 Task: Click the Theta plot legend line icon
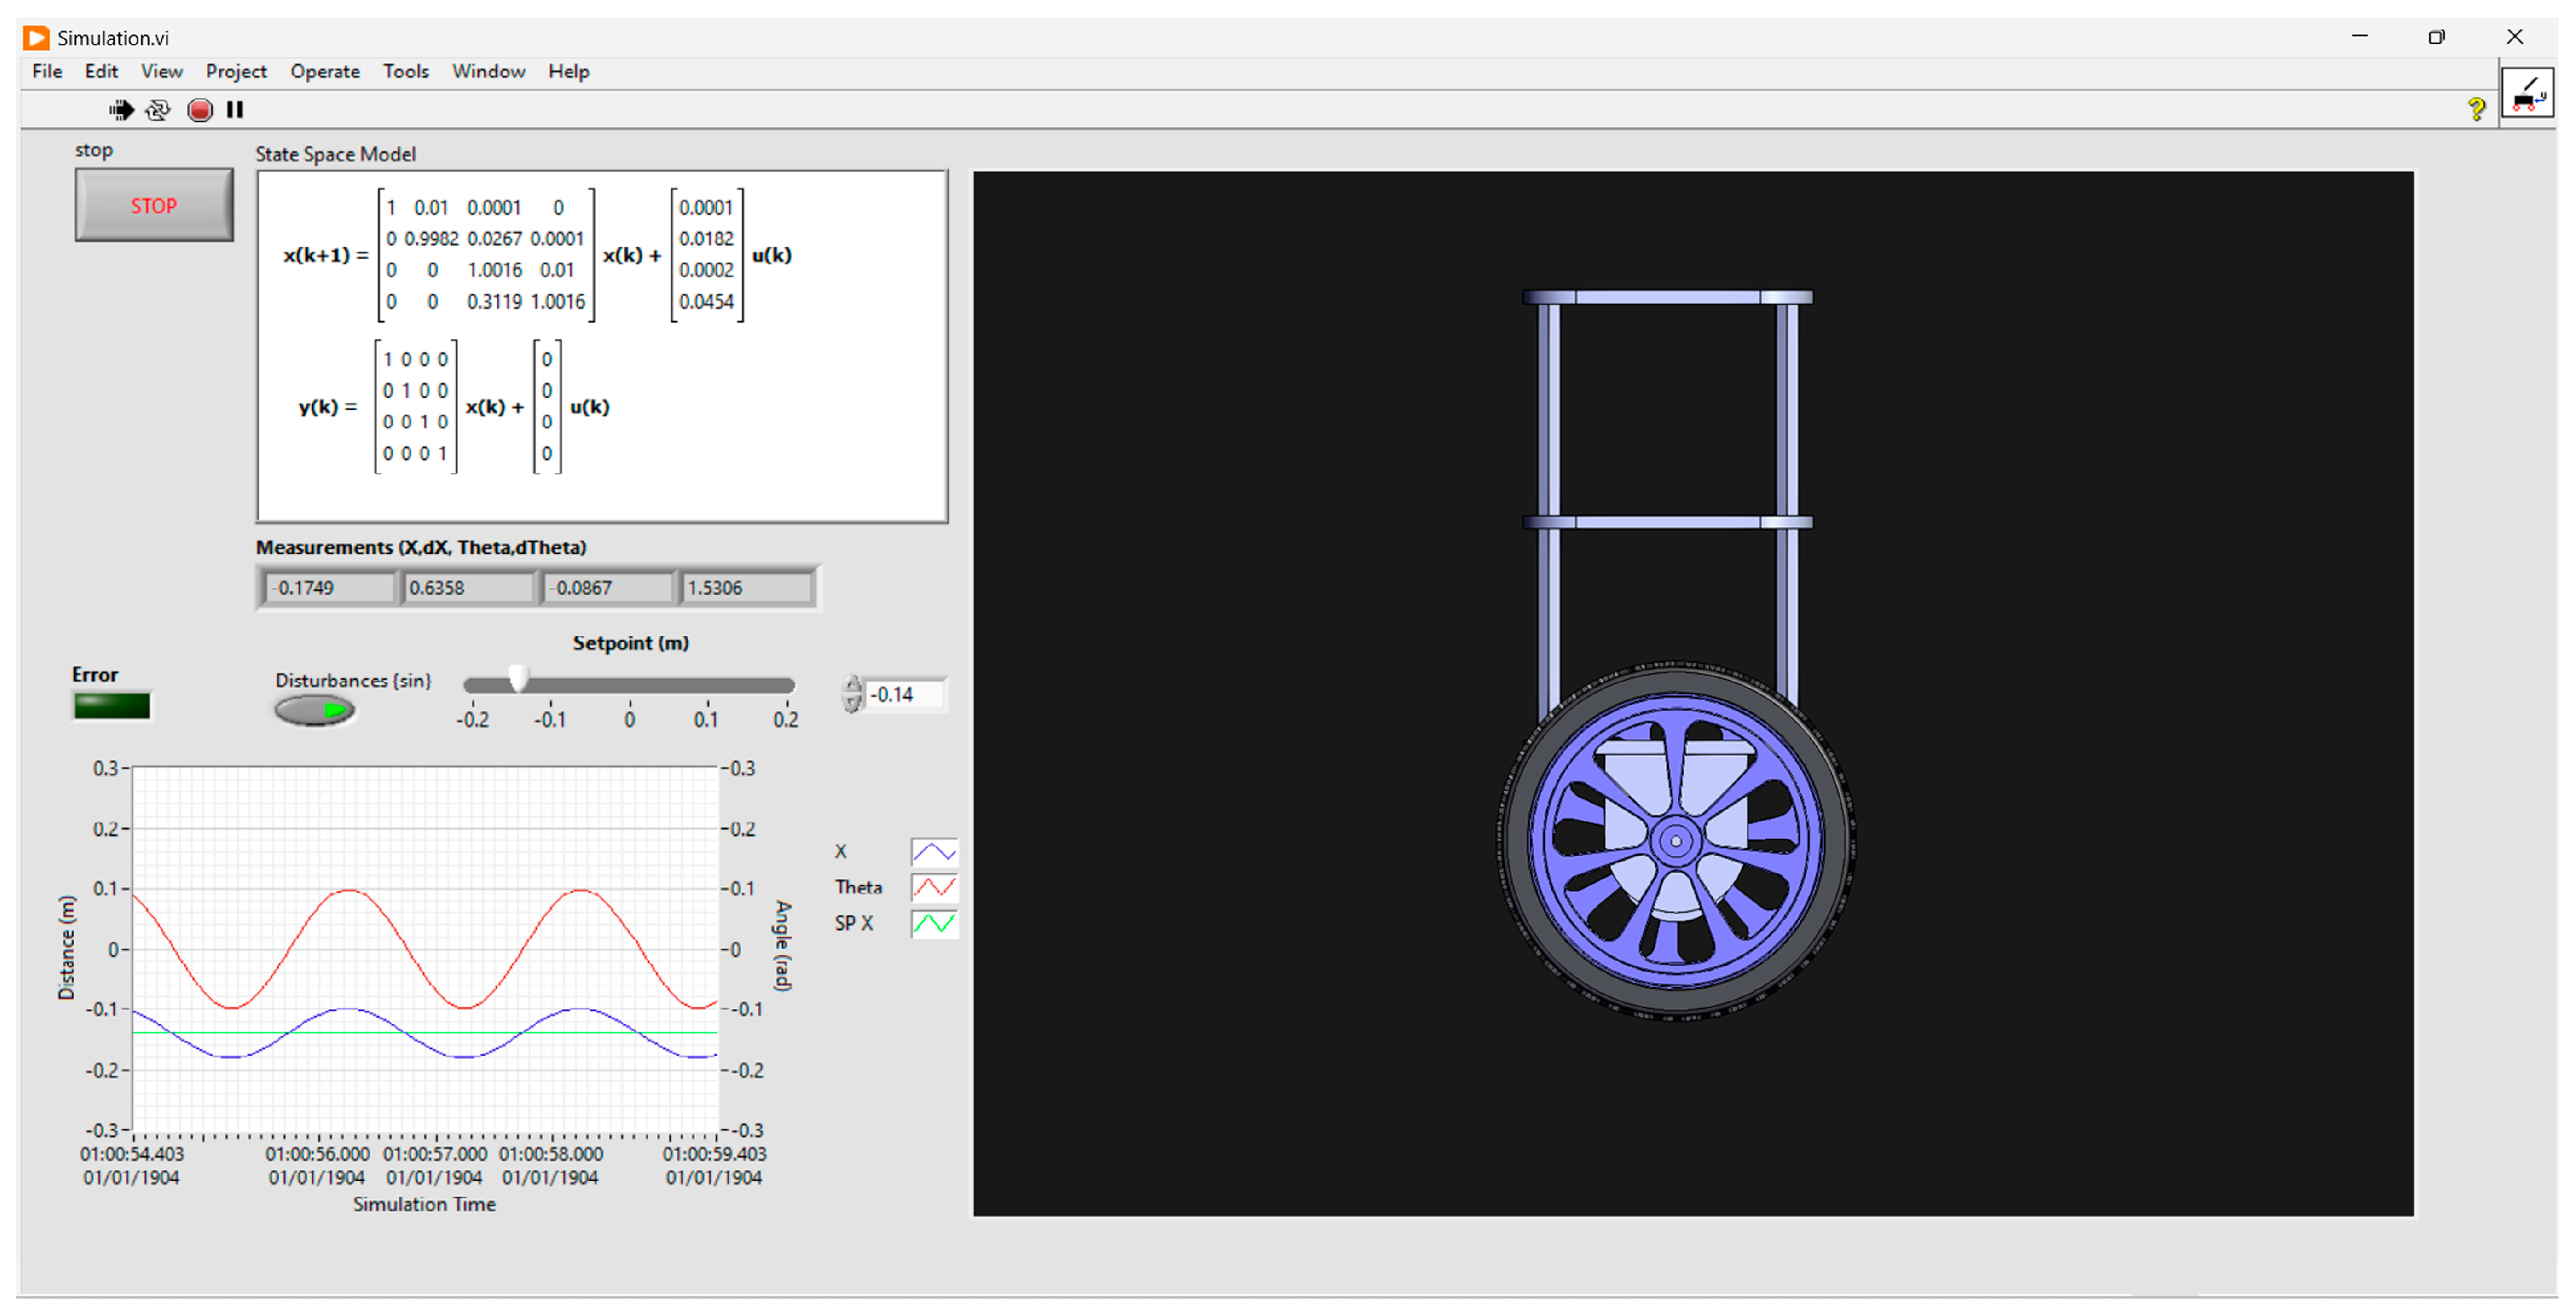tap(933, 887)
